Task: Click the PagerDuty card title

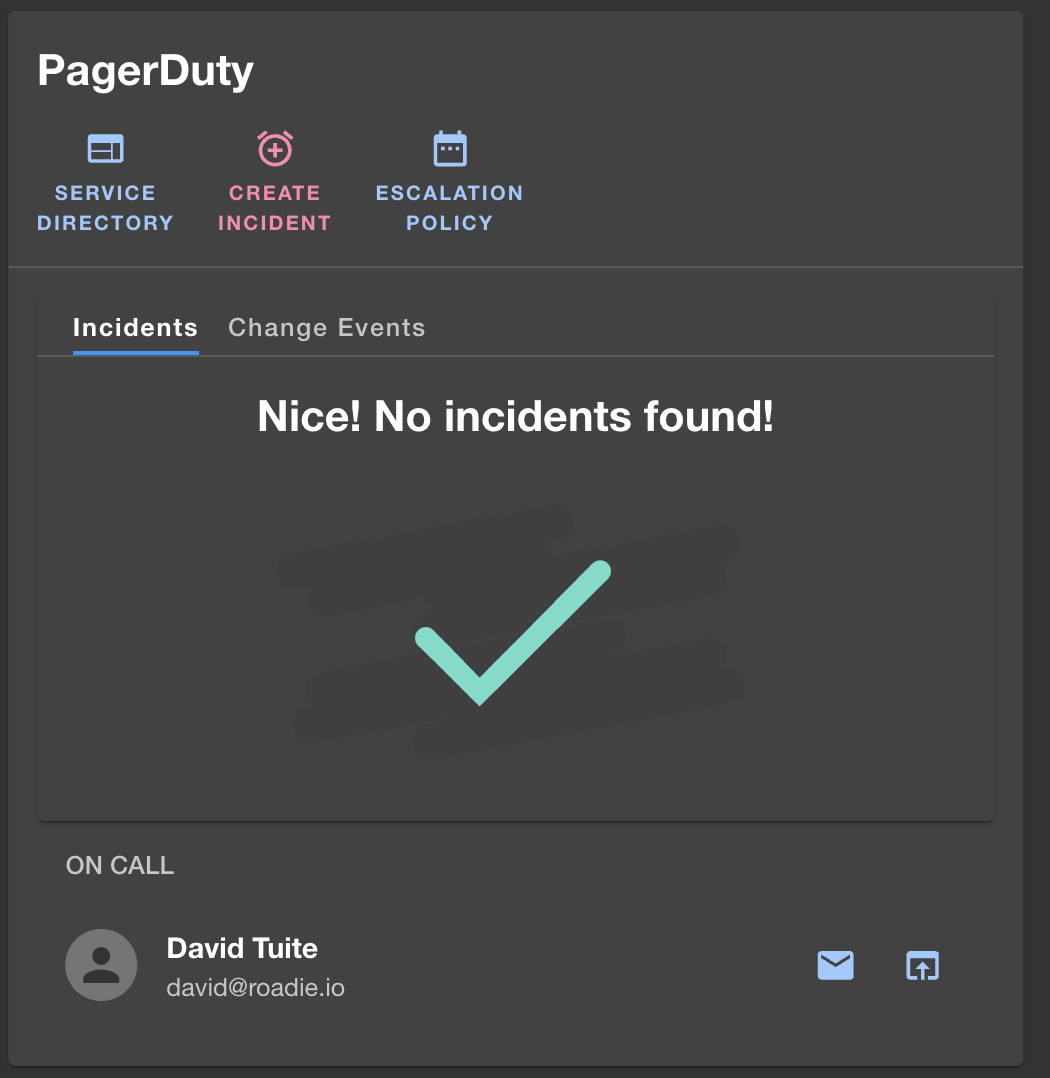Action: click(146, 71)
